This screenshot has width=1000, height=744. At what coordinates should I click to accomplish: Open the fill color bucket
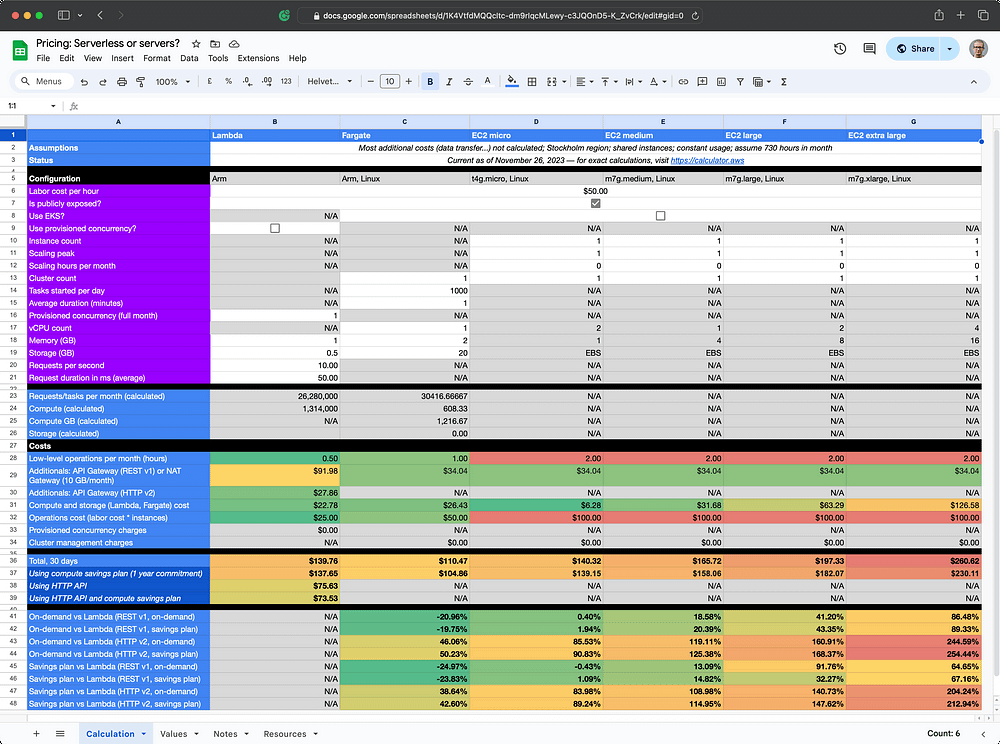(511, 82)
